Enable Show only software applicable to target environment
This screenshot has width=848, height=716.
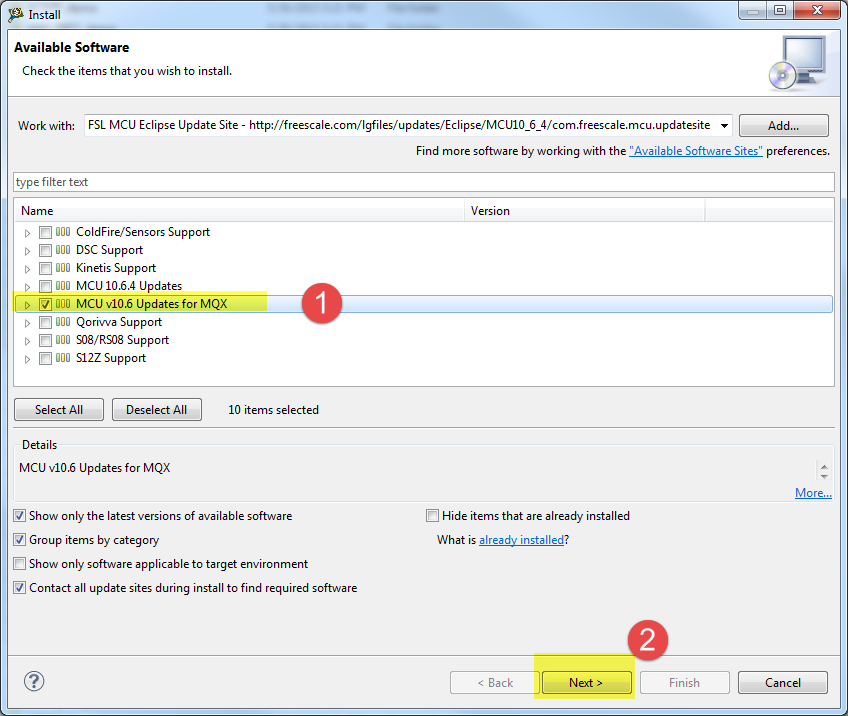point(19,563)
